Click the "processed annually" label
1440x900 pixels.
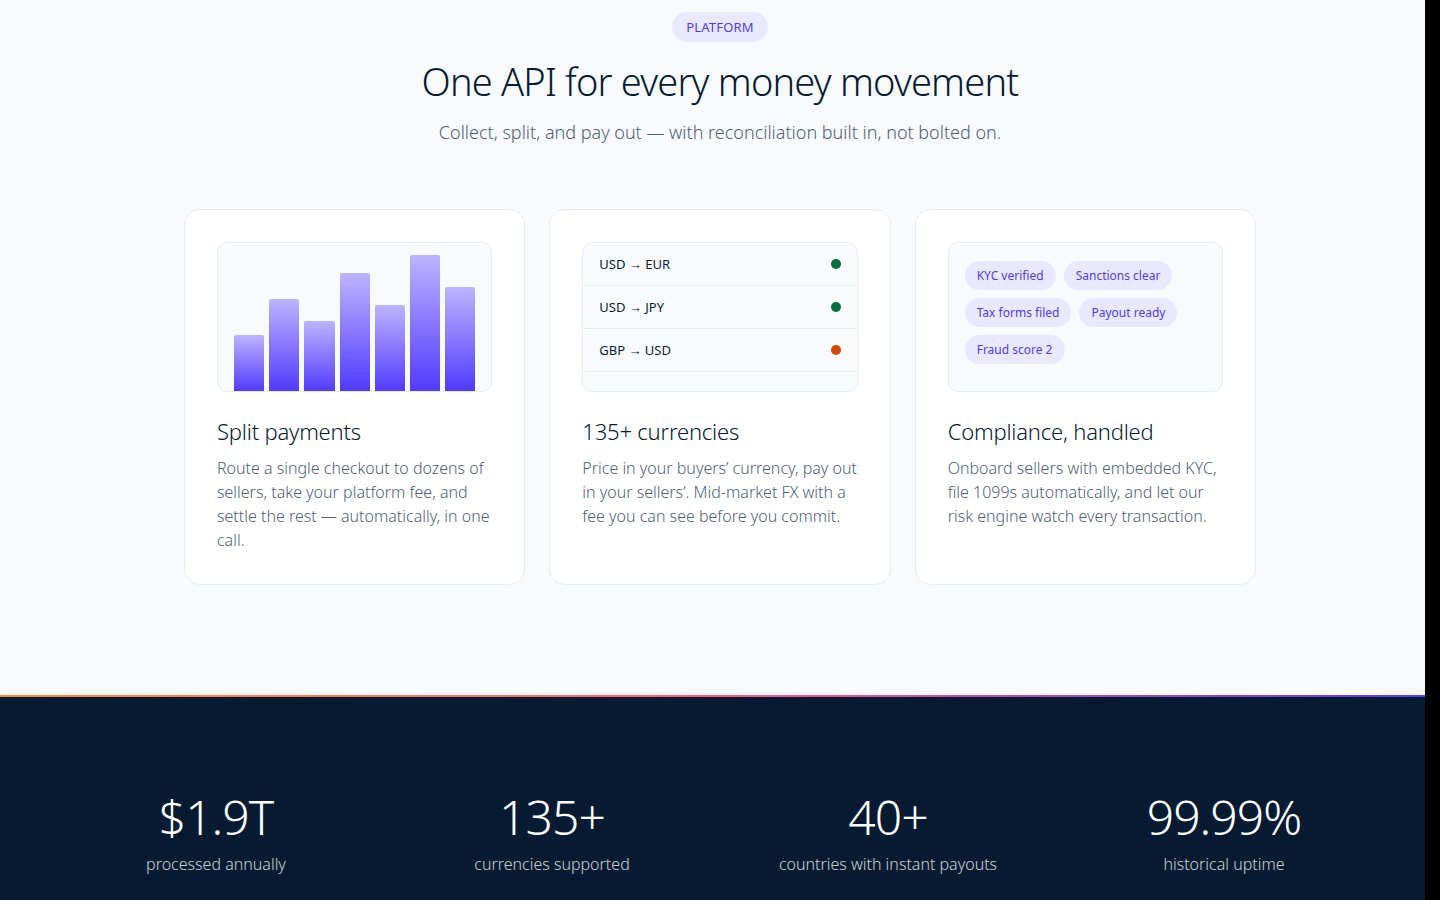216,864
